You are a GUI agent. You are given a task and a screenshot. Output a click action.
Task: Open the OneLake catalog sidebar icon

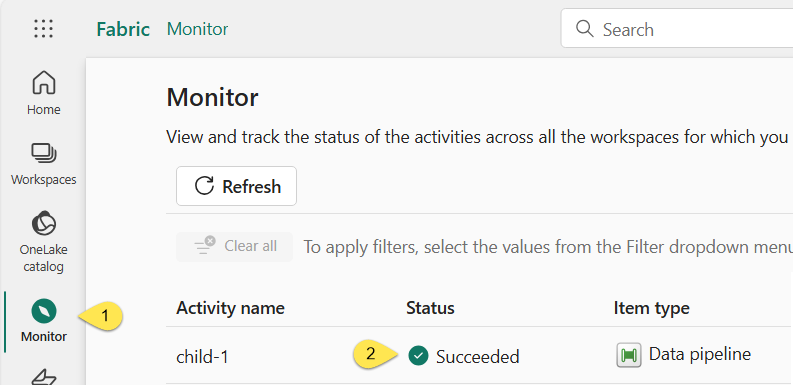pyautogui.click(x=43, y=243)
